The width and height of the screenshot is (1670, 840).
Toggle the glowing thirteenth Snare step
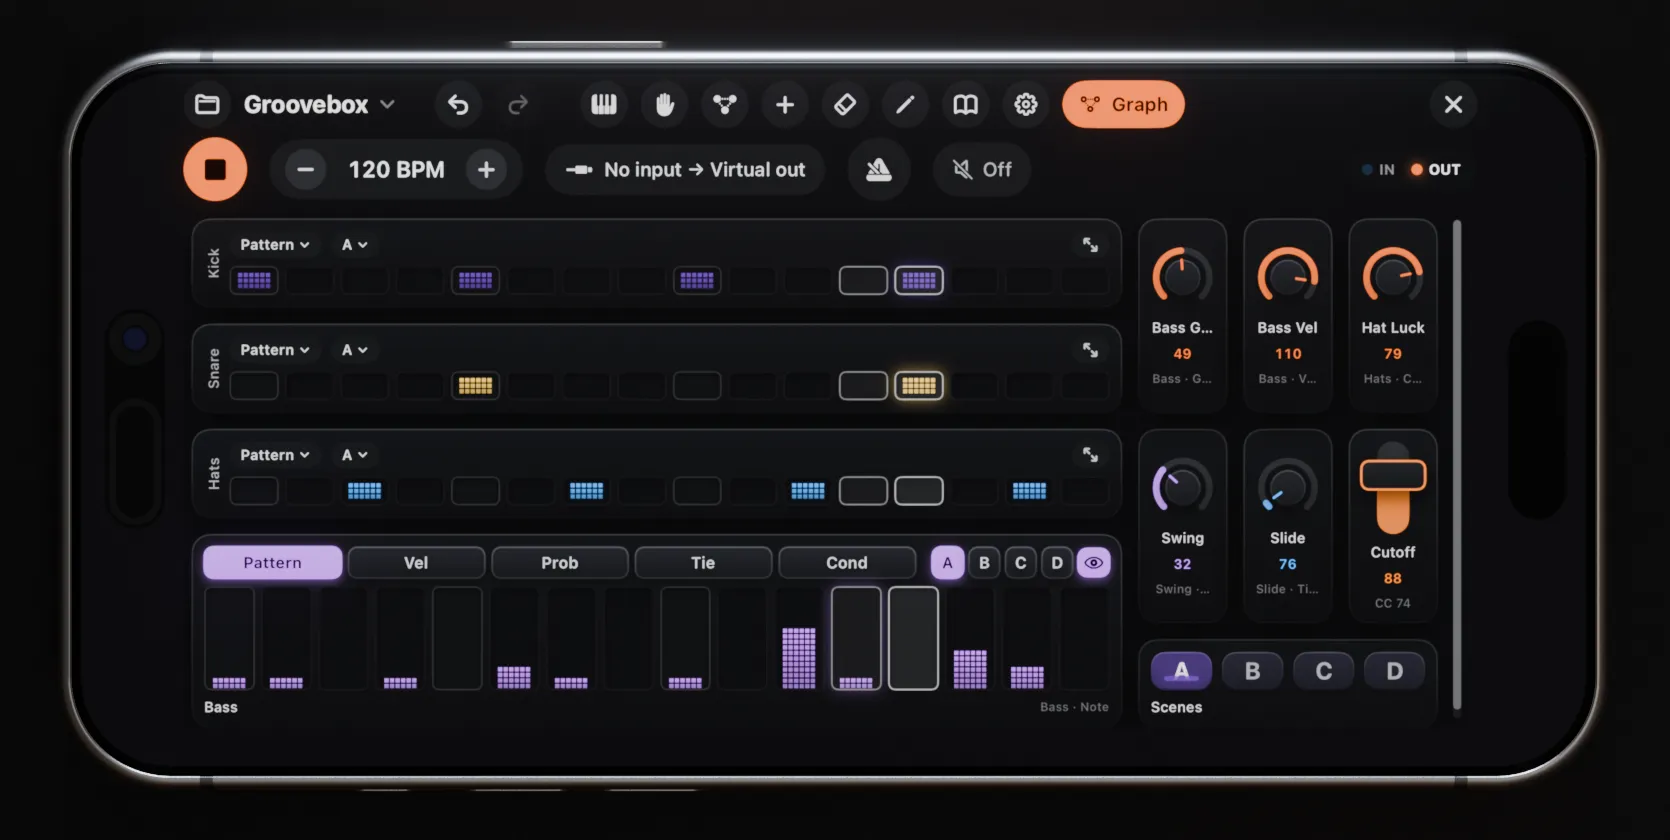tap(919, 386)
